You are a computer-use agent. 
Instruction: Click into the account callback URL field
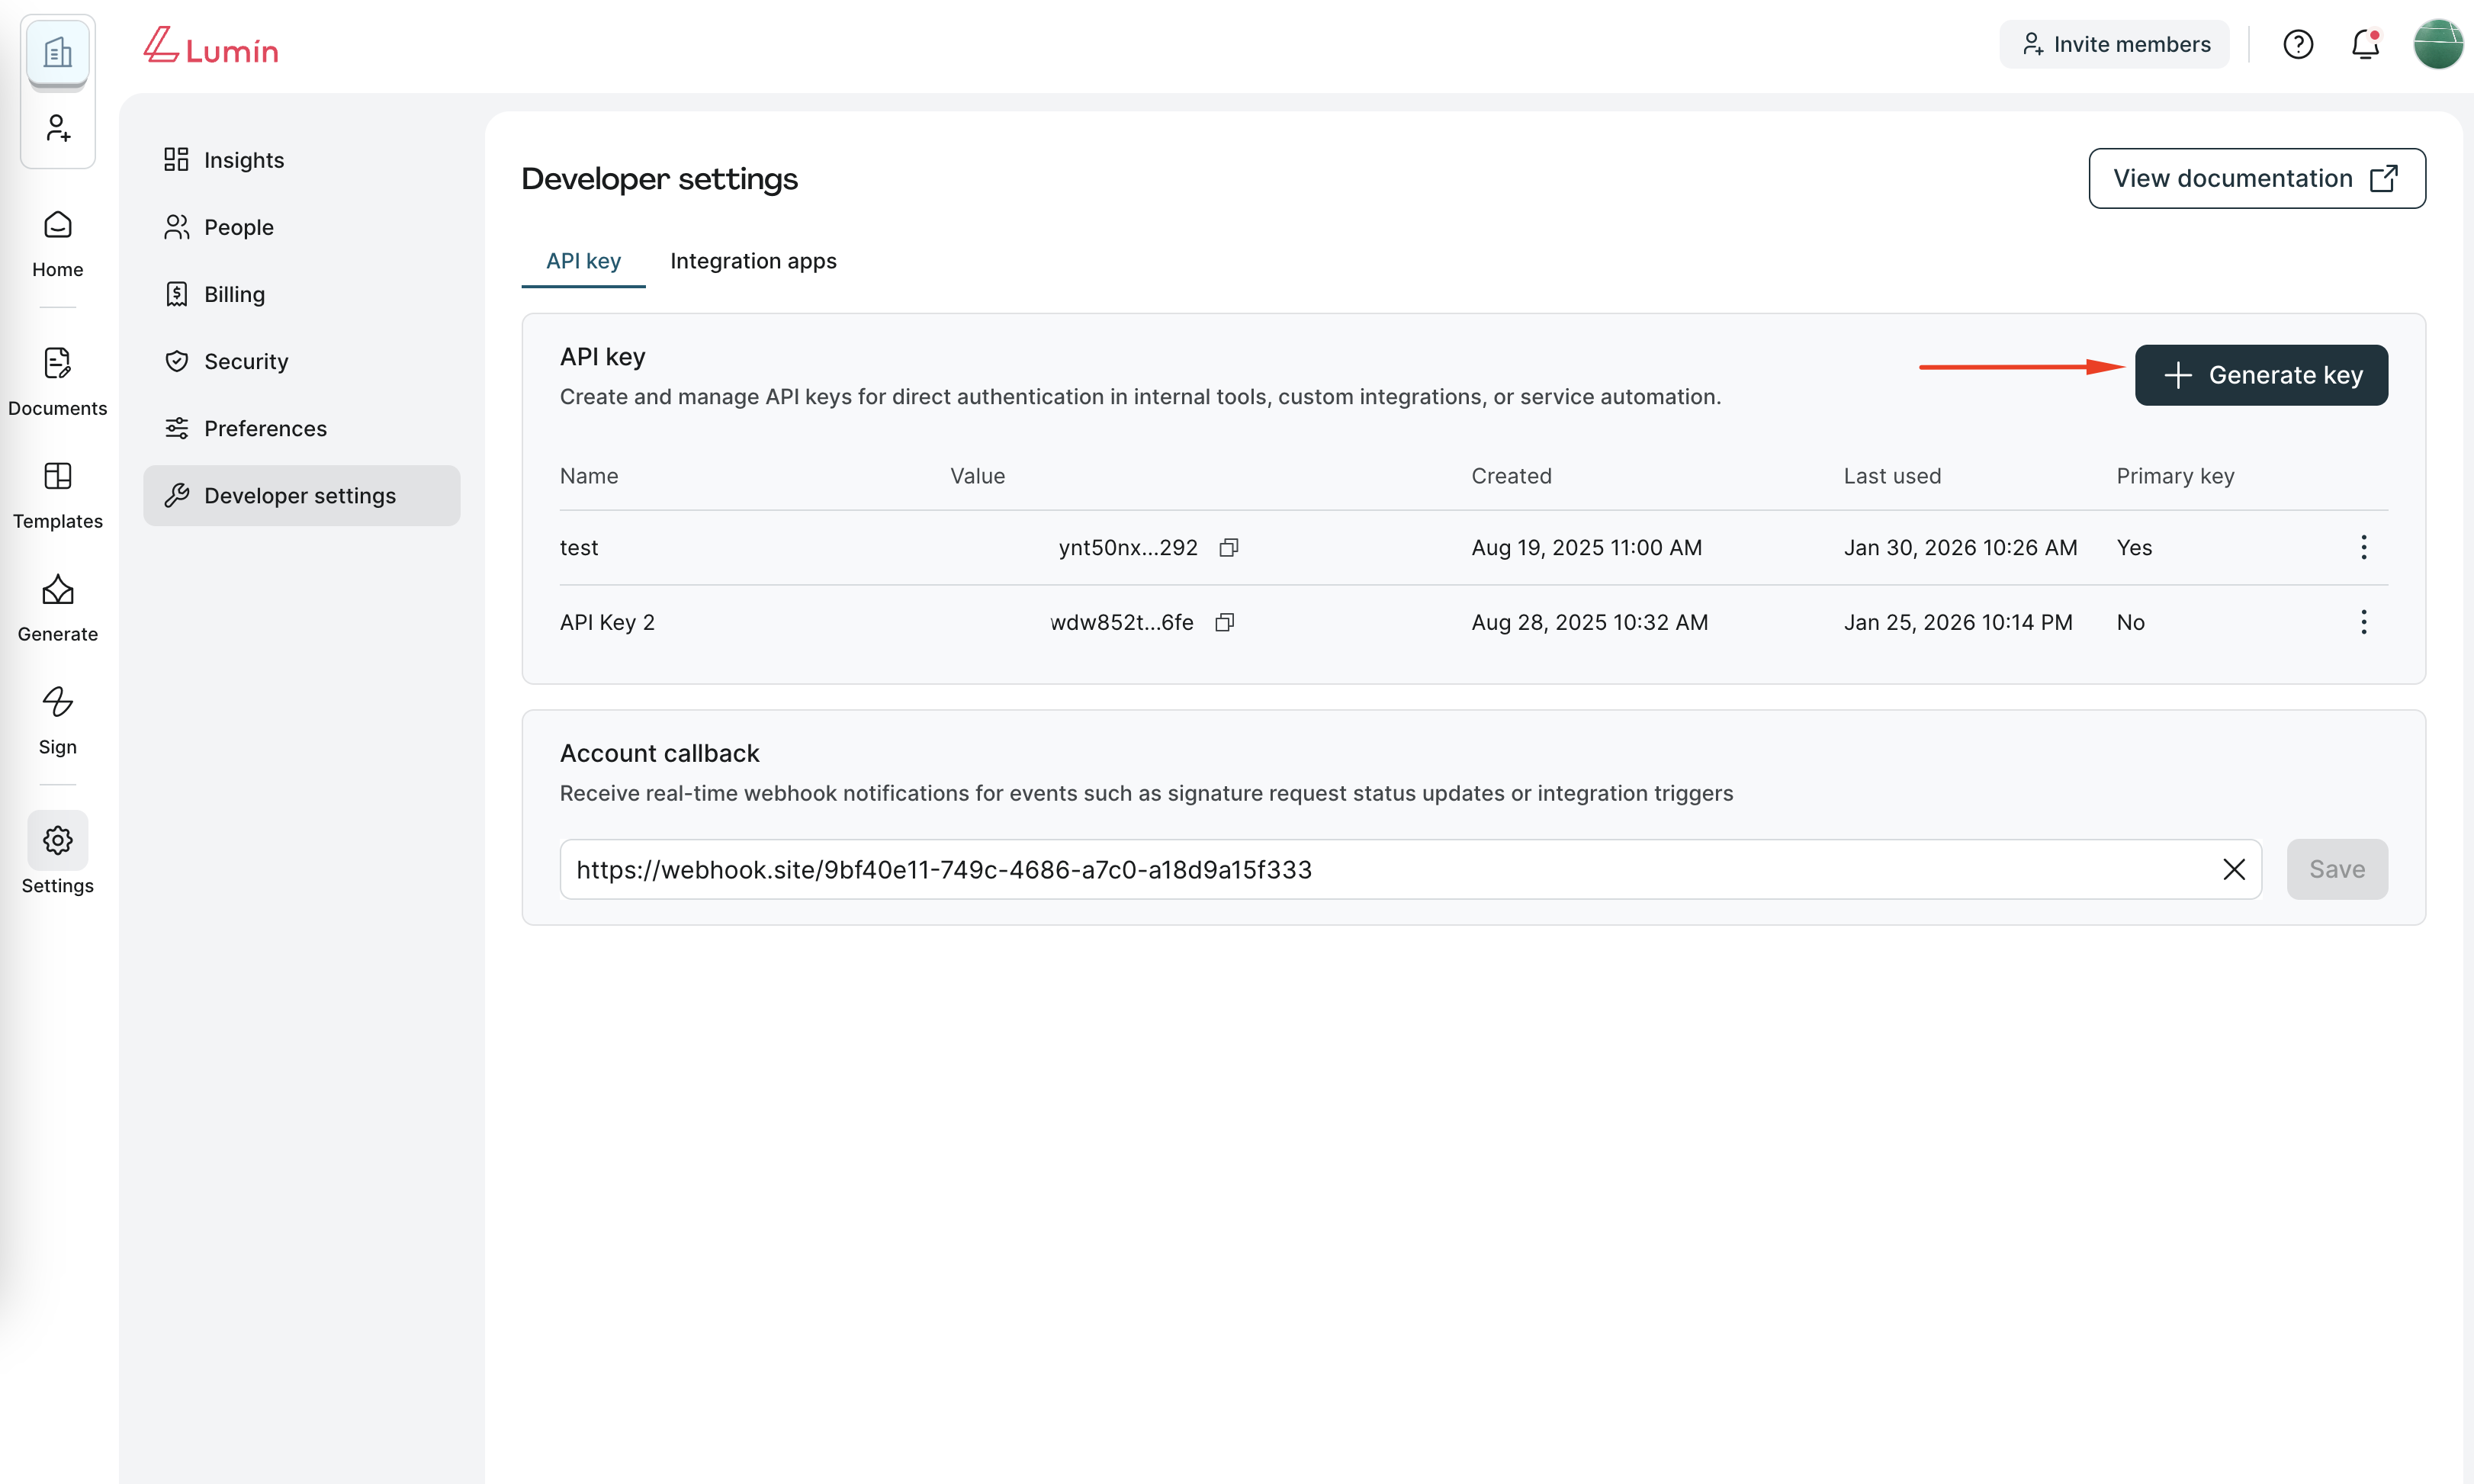click(1380, 869)
